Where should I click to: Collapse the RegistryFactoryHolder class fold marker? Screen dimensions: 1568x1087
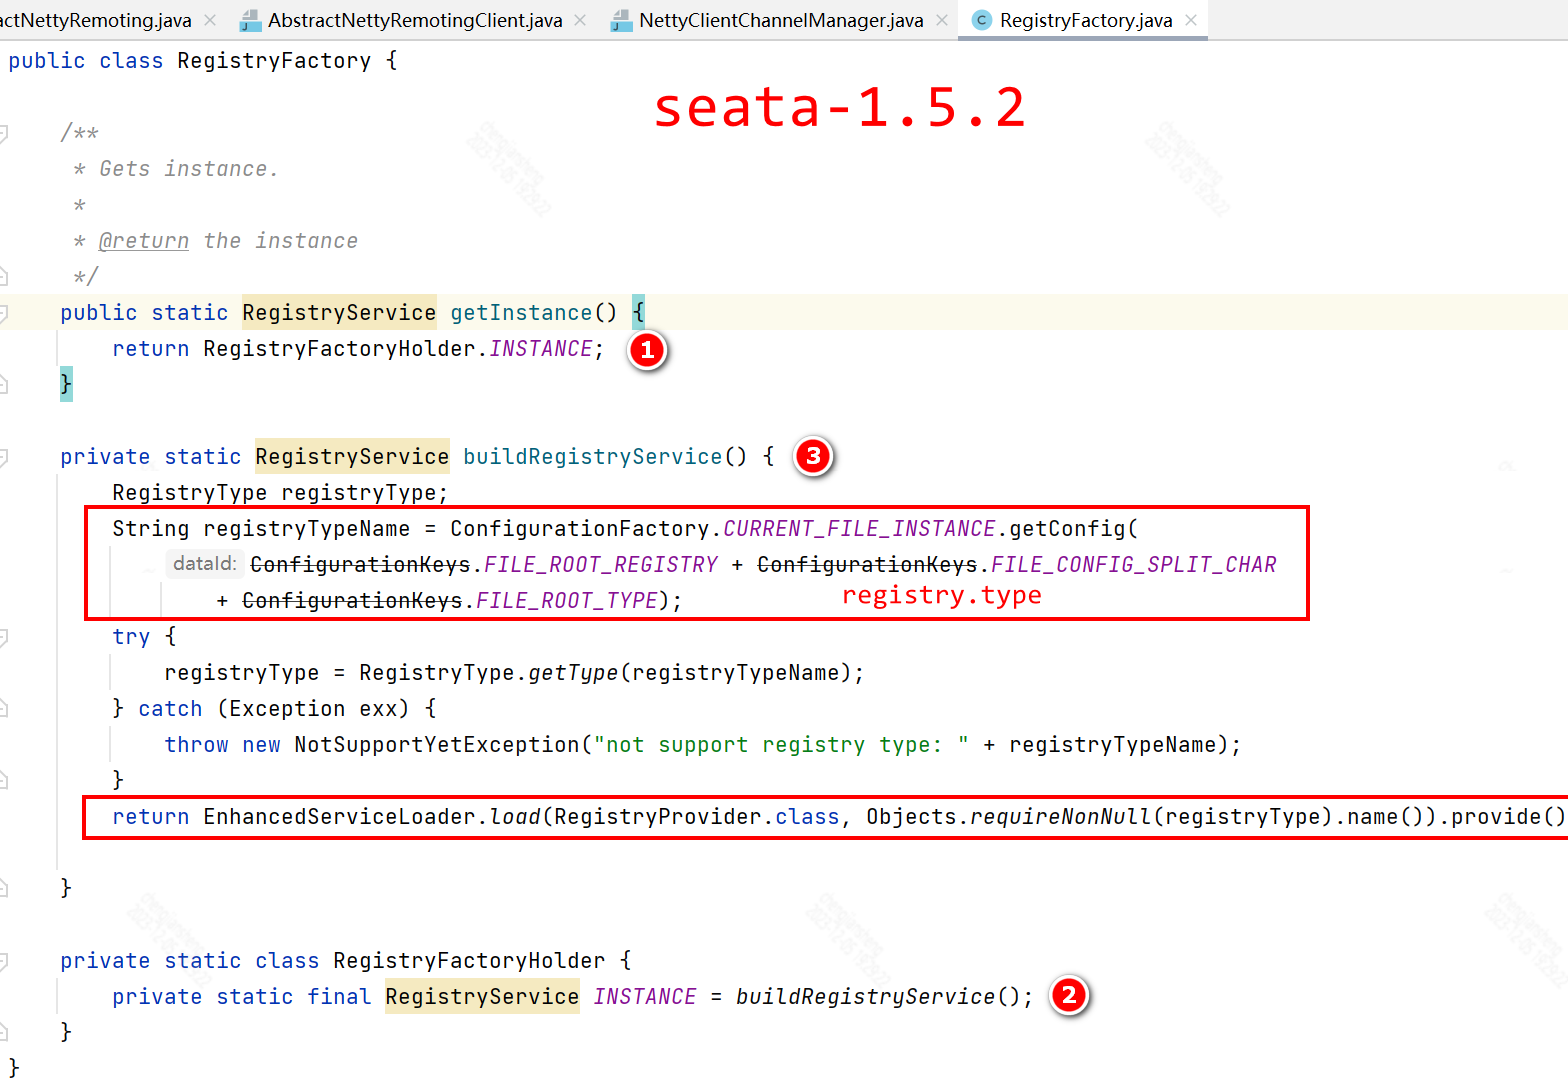click(4, 961)
